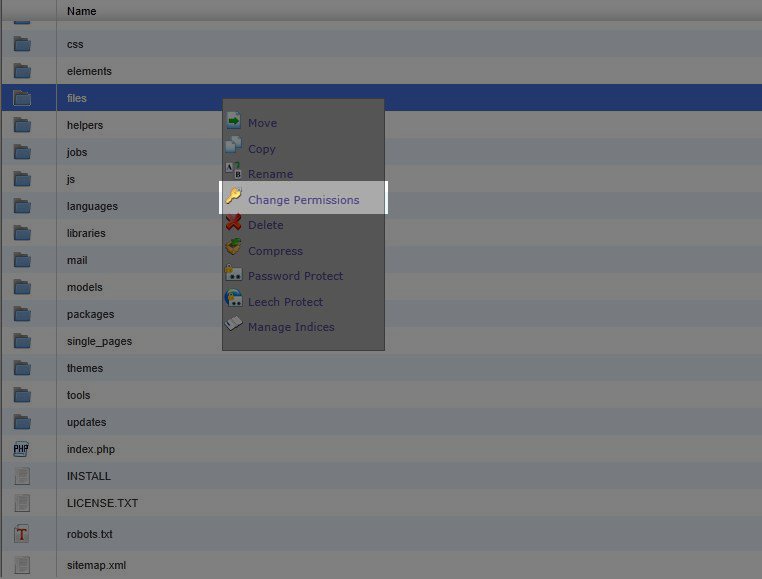Click the elements folder icon
This screenshot has height=579, width=762.
tap(22, 71)
